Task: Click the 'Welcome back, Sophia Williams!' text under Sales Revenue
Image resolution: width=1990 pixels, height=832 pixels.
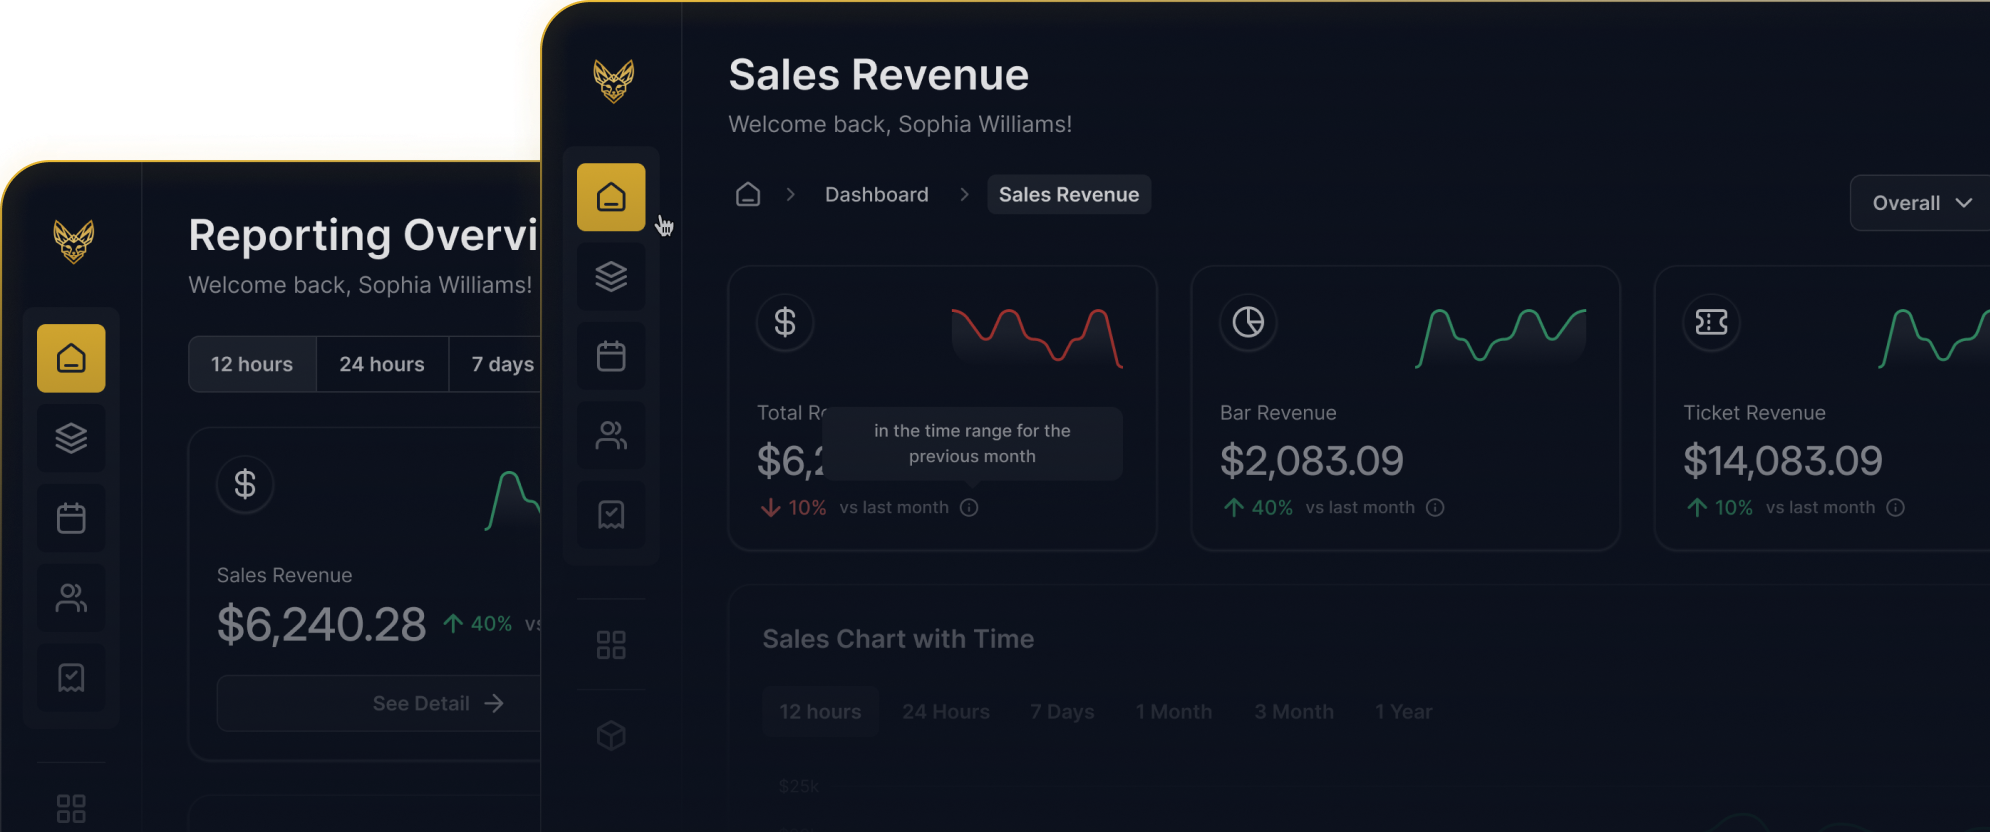Action: [x=900, y=124]
